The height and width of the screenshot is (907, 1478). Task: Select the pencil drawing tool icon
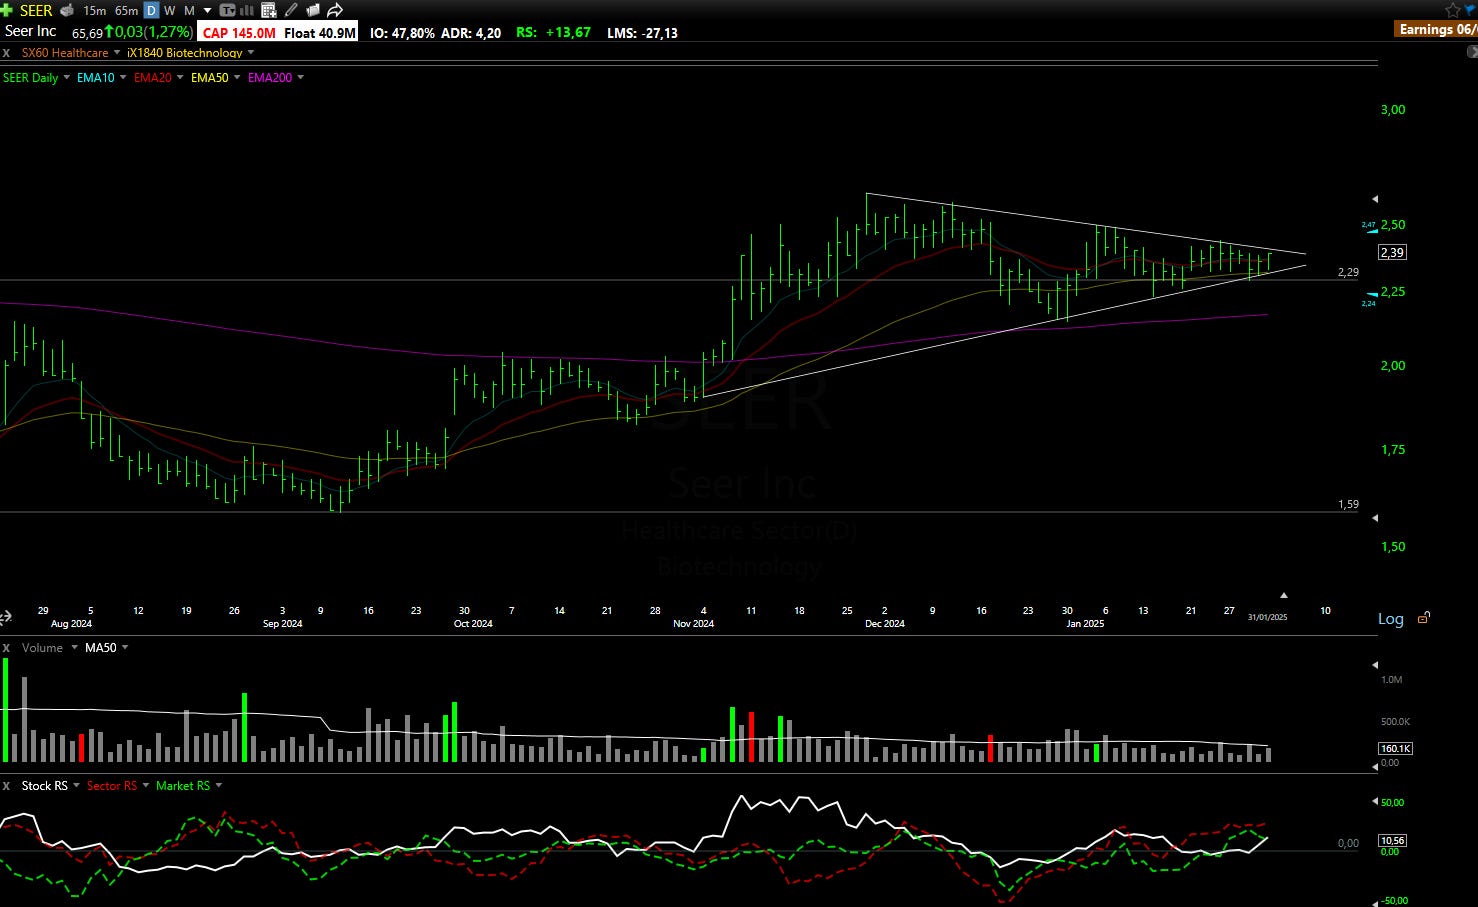(291, 10)
